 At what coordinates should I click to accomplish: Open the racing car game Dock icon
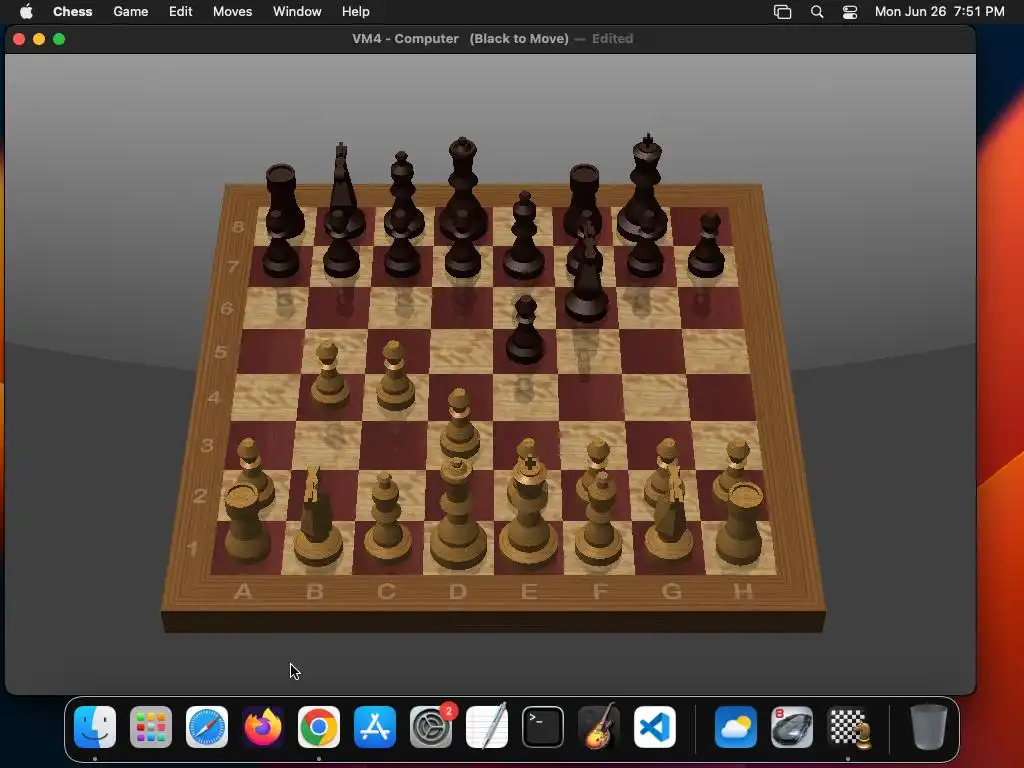[x=792, y=727]
